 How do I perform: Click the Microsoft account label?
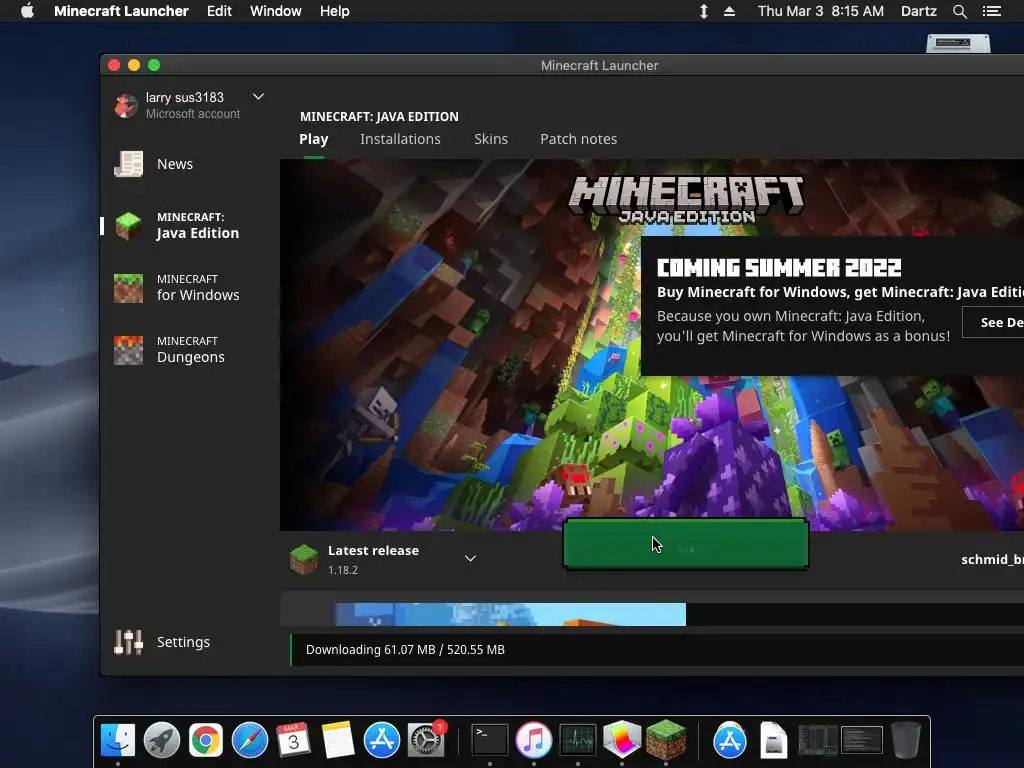[193, 114]
